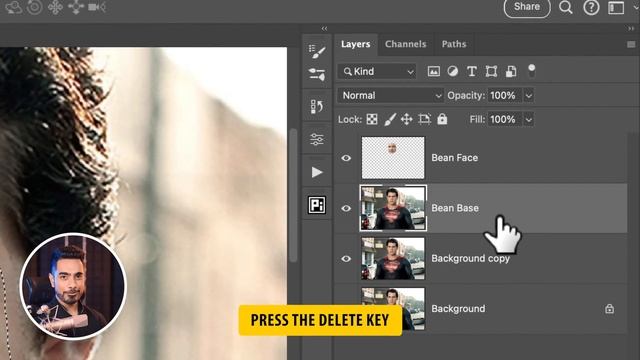Screen dimensions: 640x360
Task: Click the Opacity 100% field
Action: point(505,96)
